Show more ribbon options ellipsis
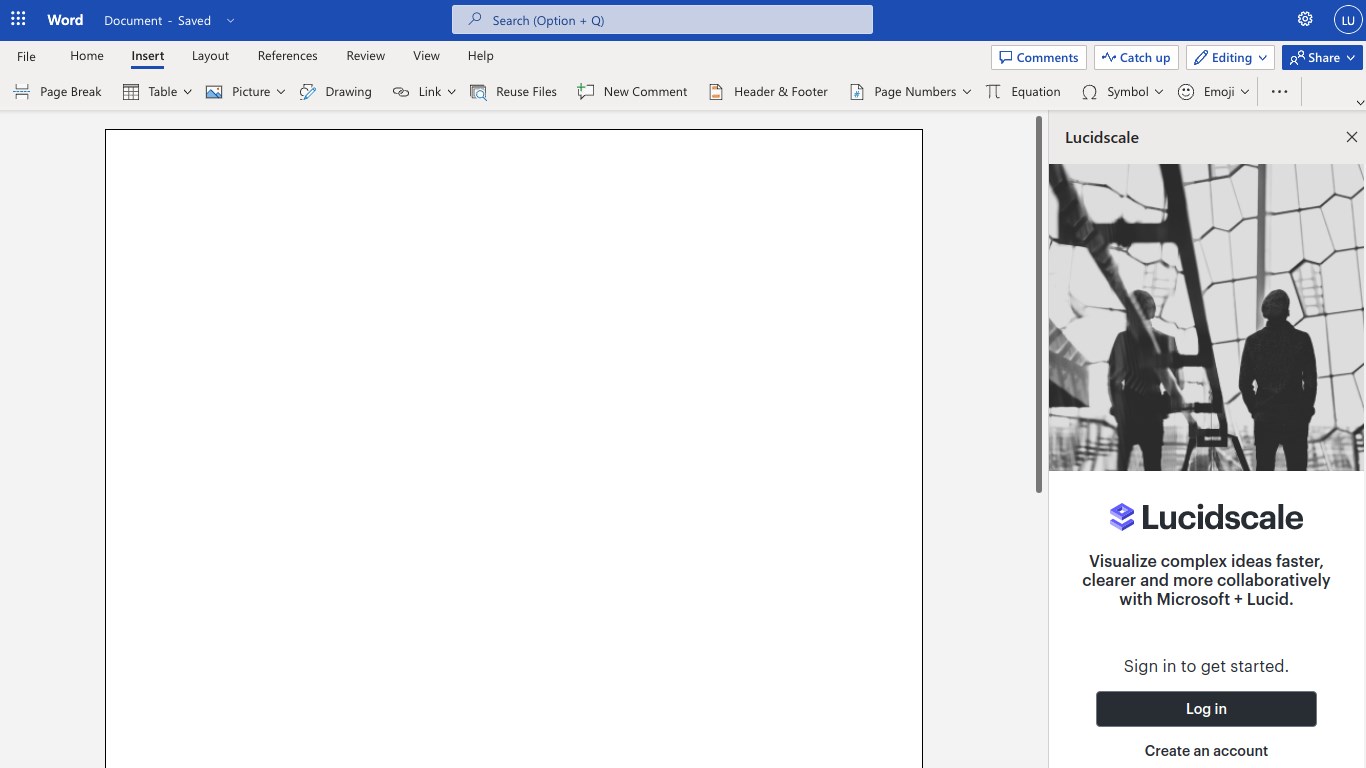The width and height of the screenshot is (1366, 768). [x=1279, y=92]
